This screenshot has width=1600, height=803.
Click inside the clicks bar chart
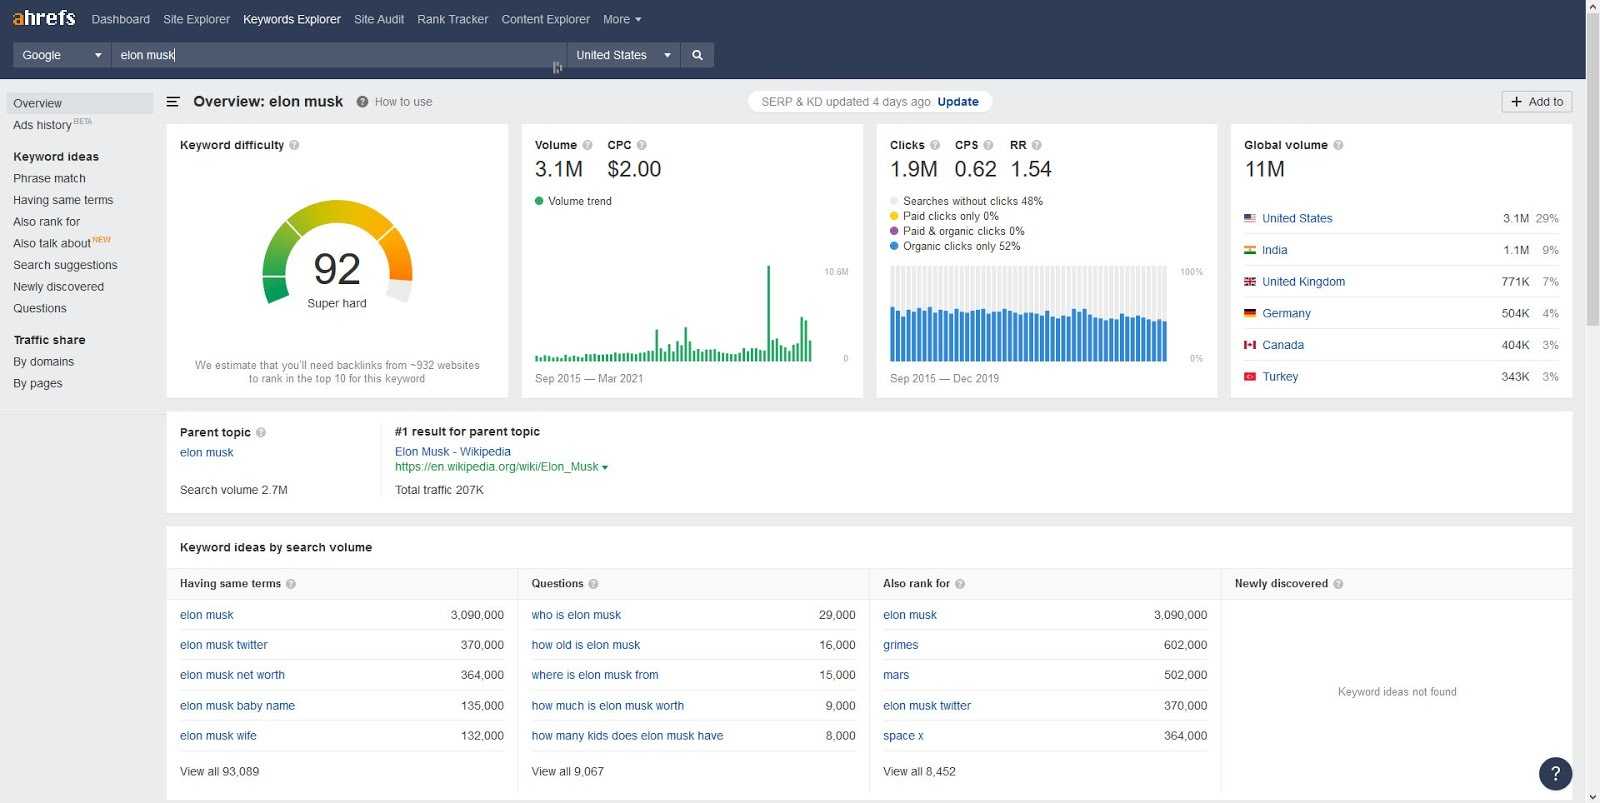click(x=1028, y=314)
